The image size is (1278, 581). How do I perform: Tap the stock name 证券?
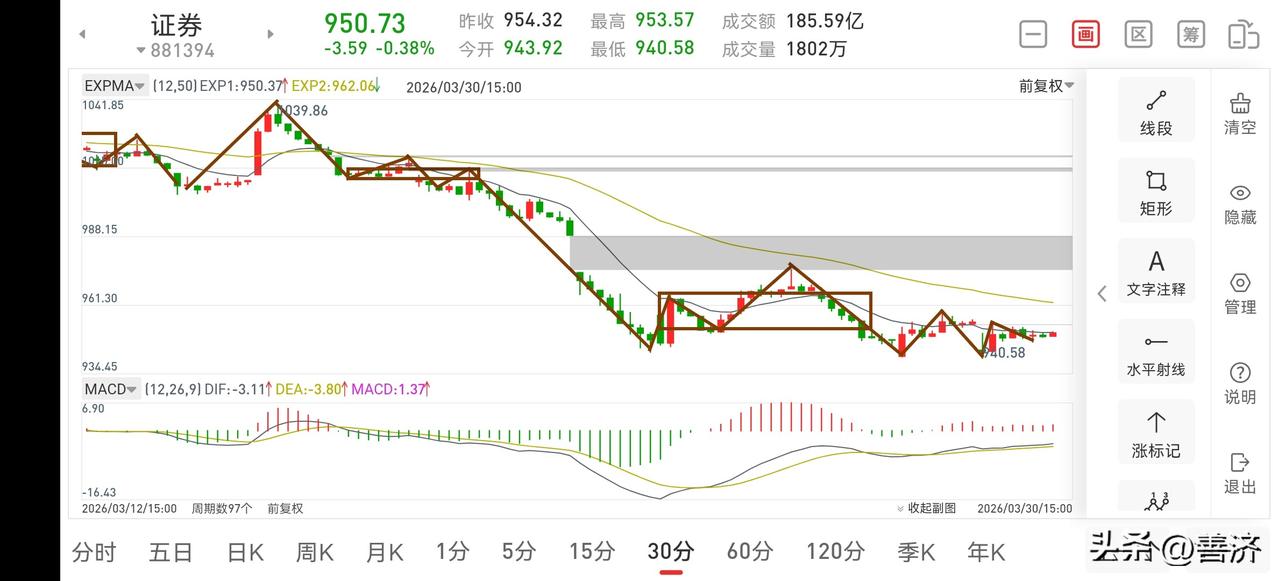(176, 24)
